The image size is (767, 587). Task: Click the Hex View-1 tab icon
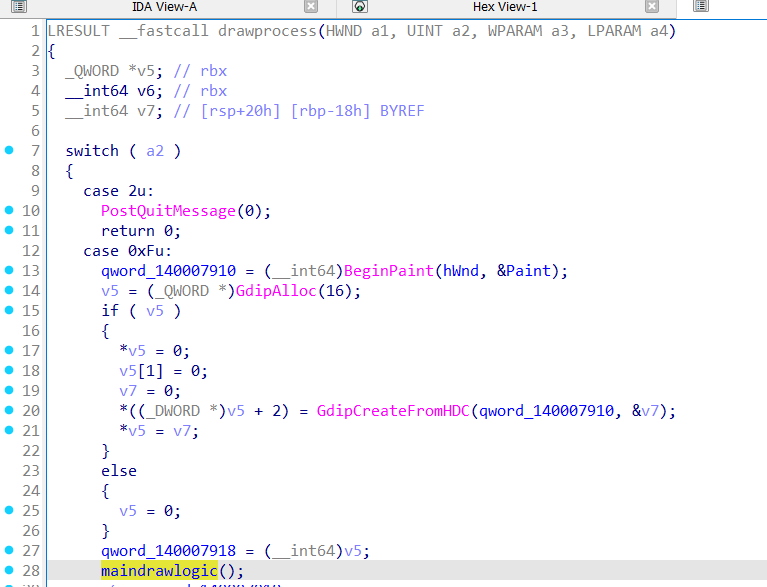click(360, 7)
